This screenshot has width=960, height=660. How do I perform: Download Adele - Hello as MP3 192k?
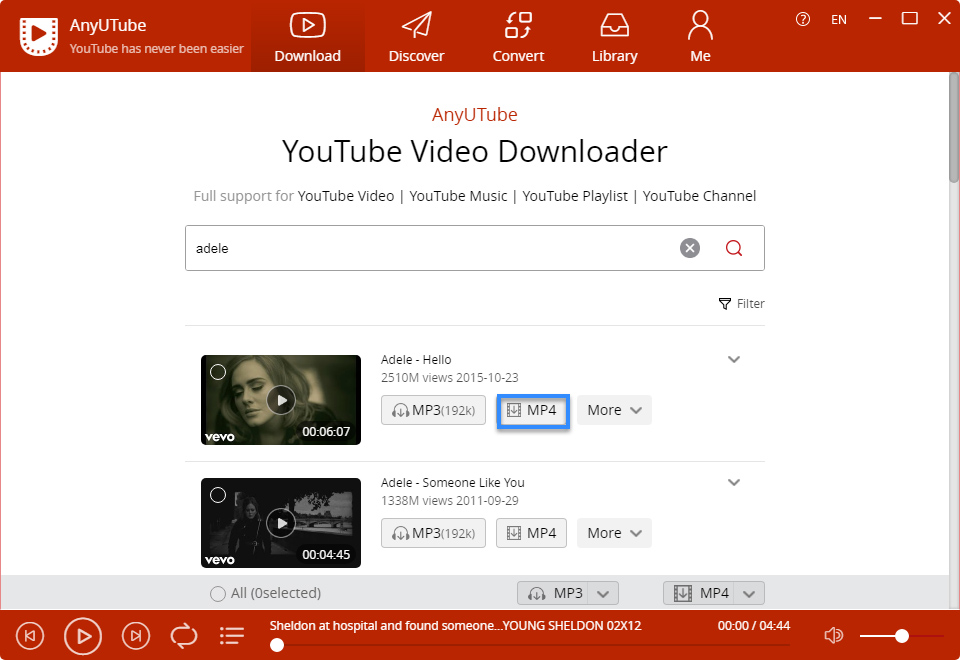click(433, 410)
